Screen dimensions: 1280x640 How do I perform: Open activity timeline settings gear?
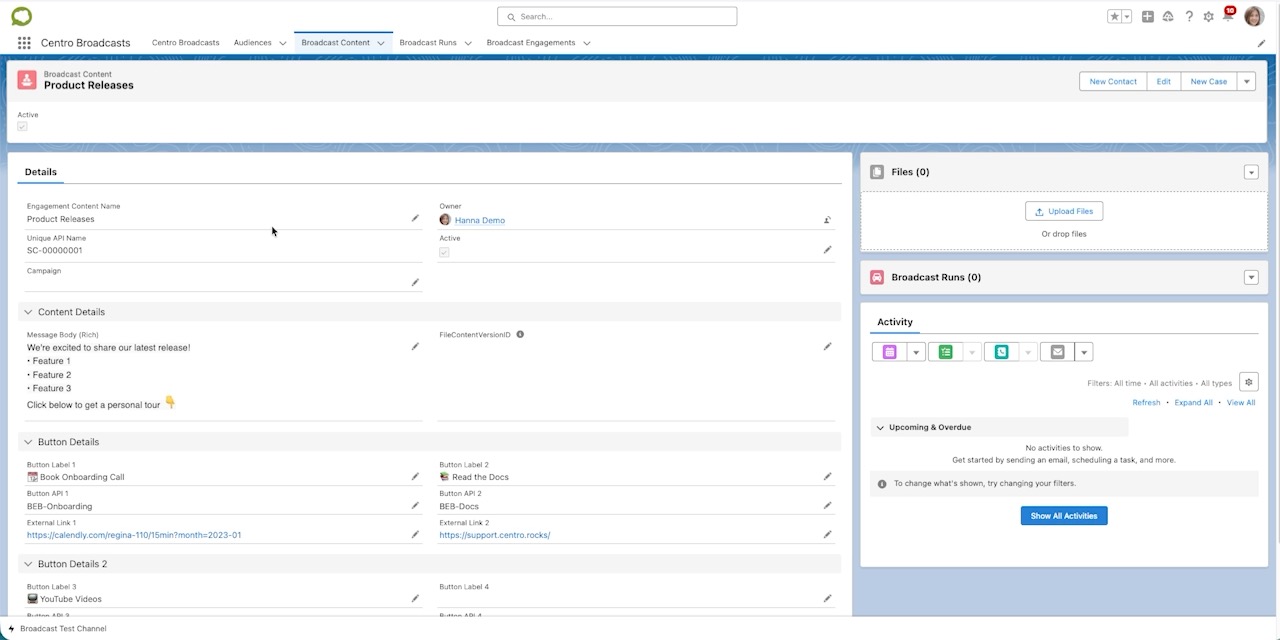pos(1248,382)
